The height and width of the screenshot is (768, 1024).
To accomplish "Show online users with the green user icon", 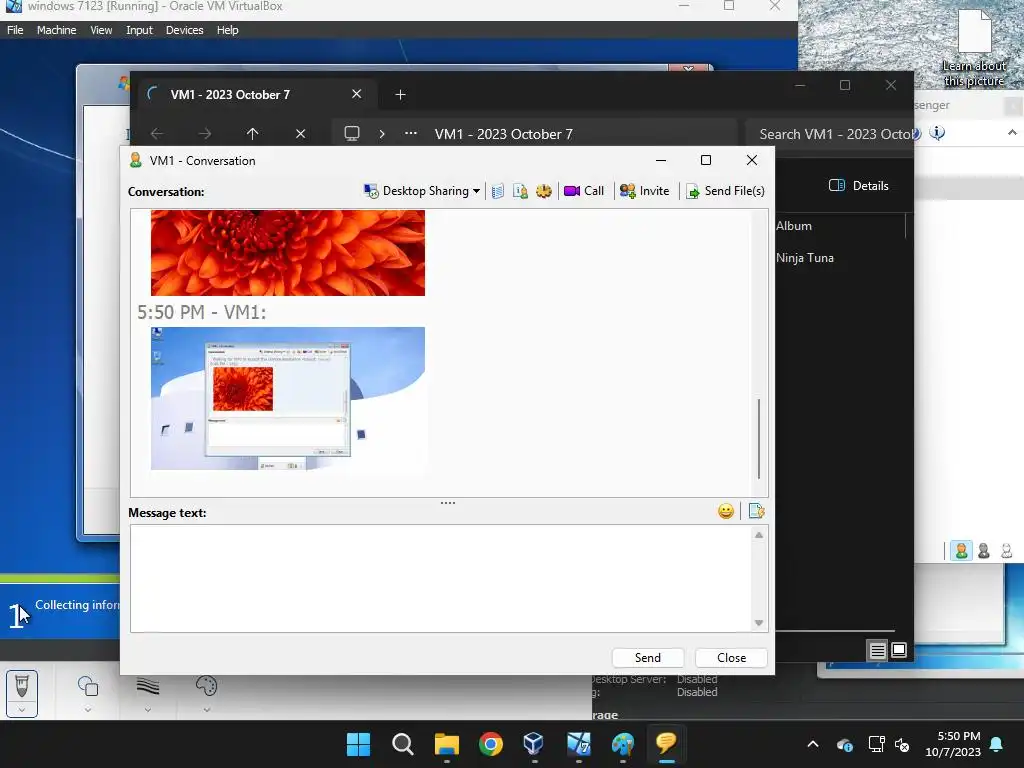I will 961,551.
